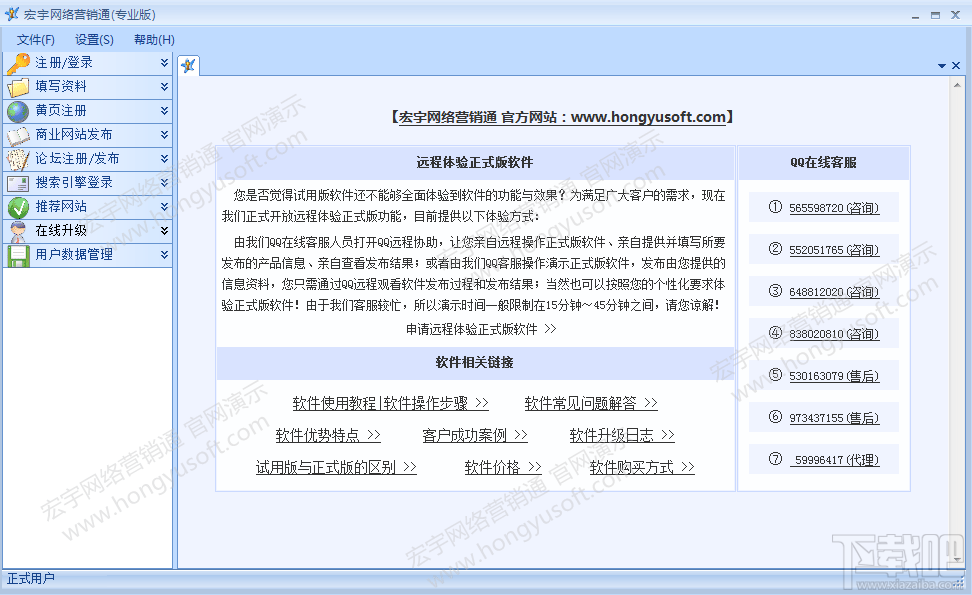Open the tab list dropdown arrow
The height and width of the screenshot is (595, 972).
click(942, 66)
